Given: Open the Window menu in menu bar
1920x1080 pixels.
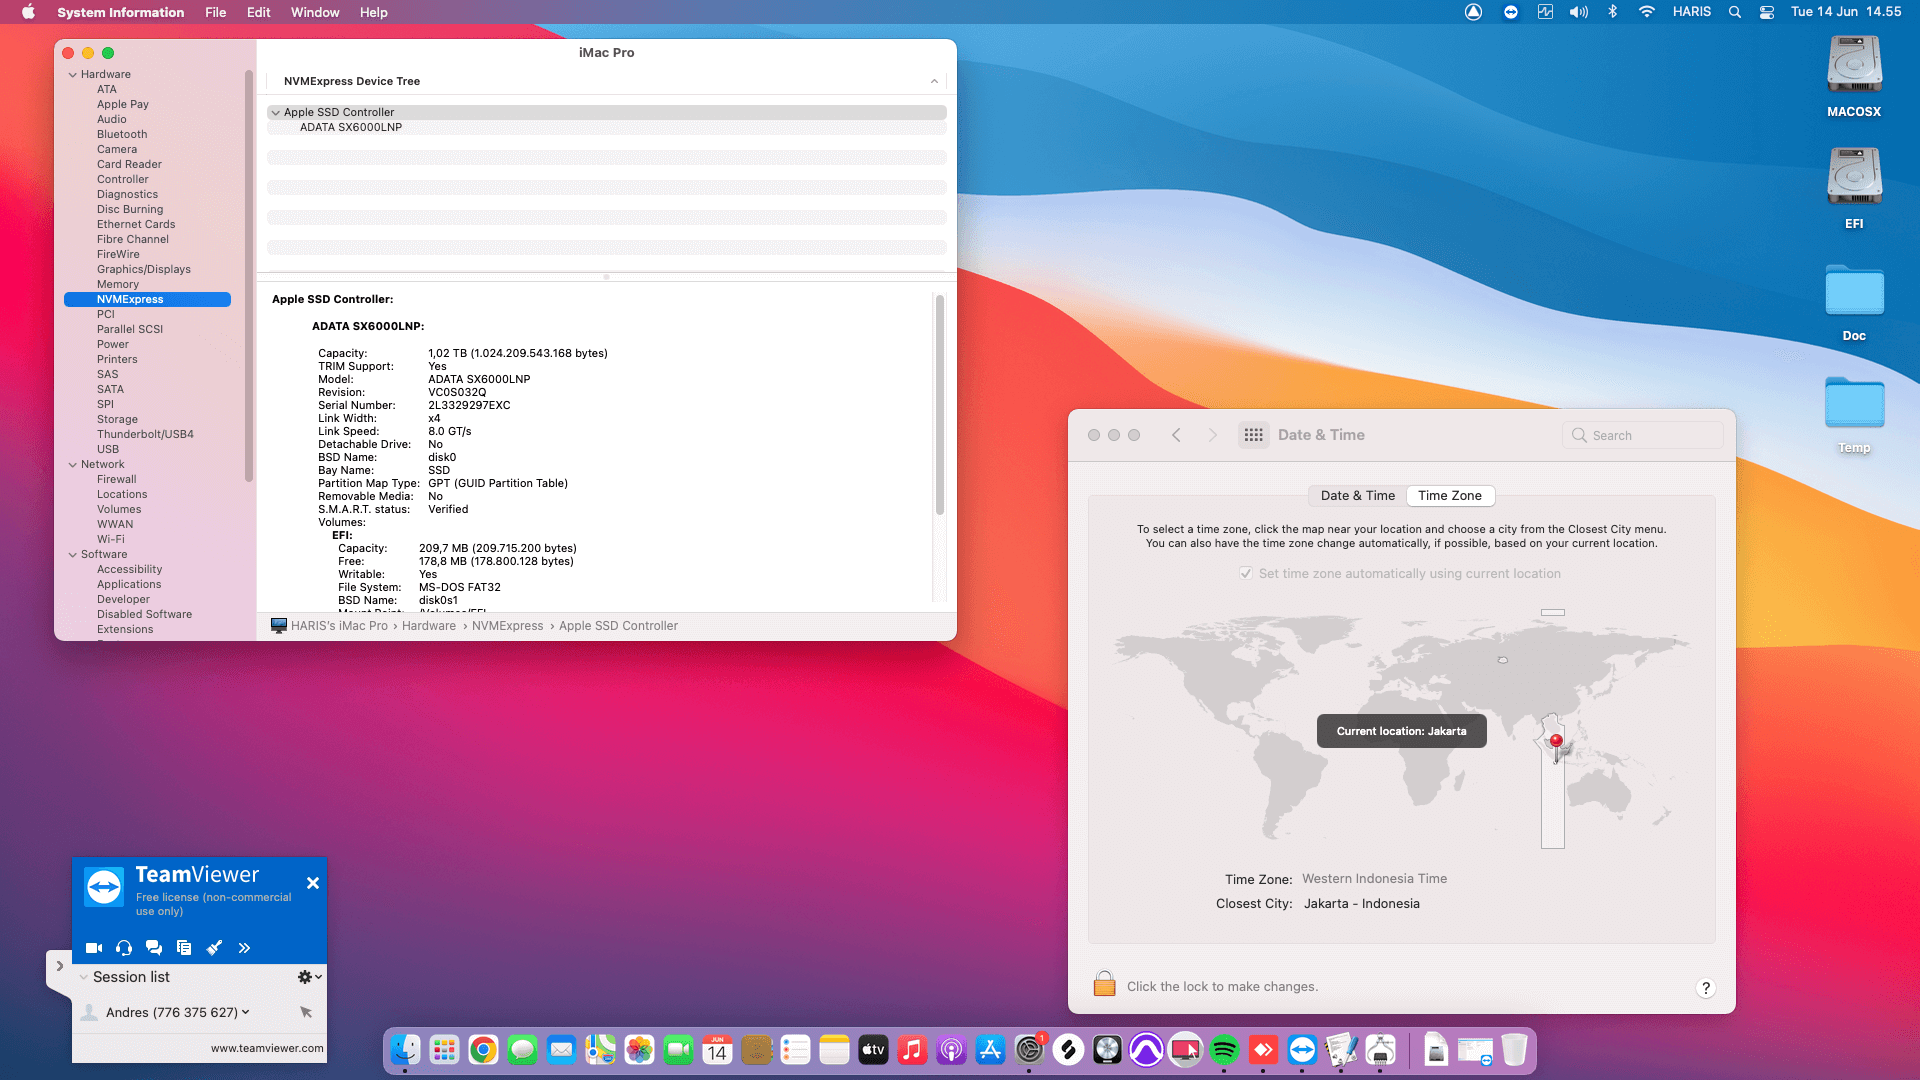Looking at the screenshot, I should click(x=314, y=12).
